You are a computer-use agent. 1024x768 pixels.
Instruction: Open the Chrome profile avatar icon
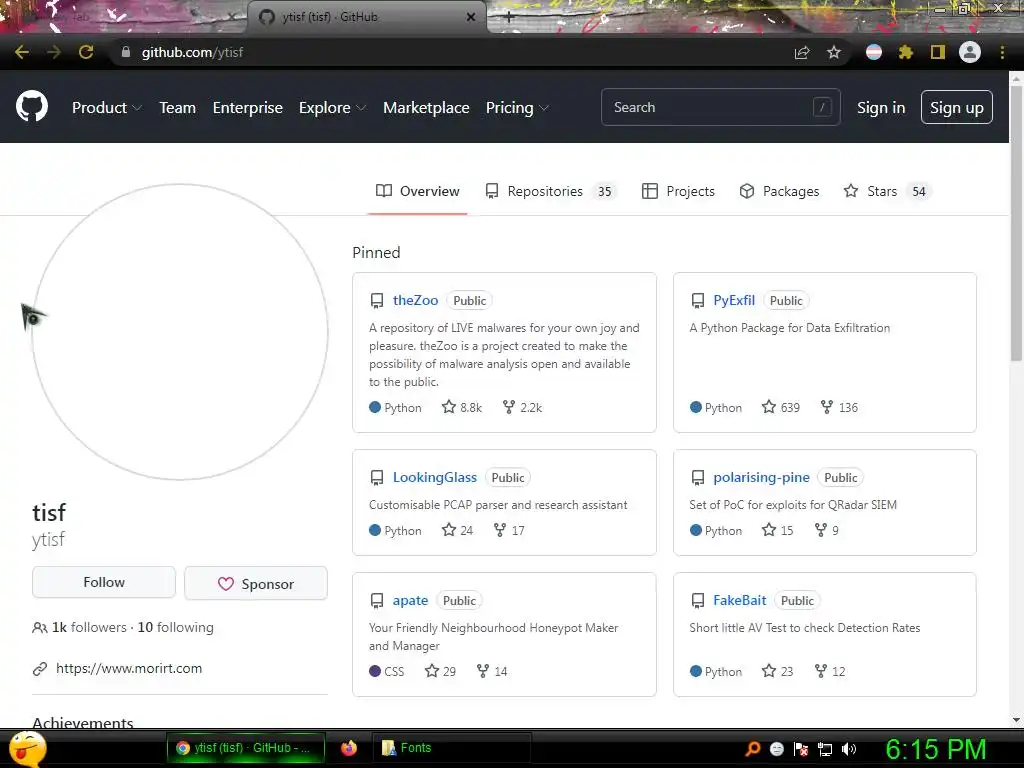(970, 52)
